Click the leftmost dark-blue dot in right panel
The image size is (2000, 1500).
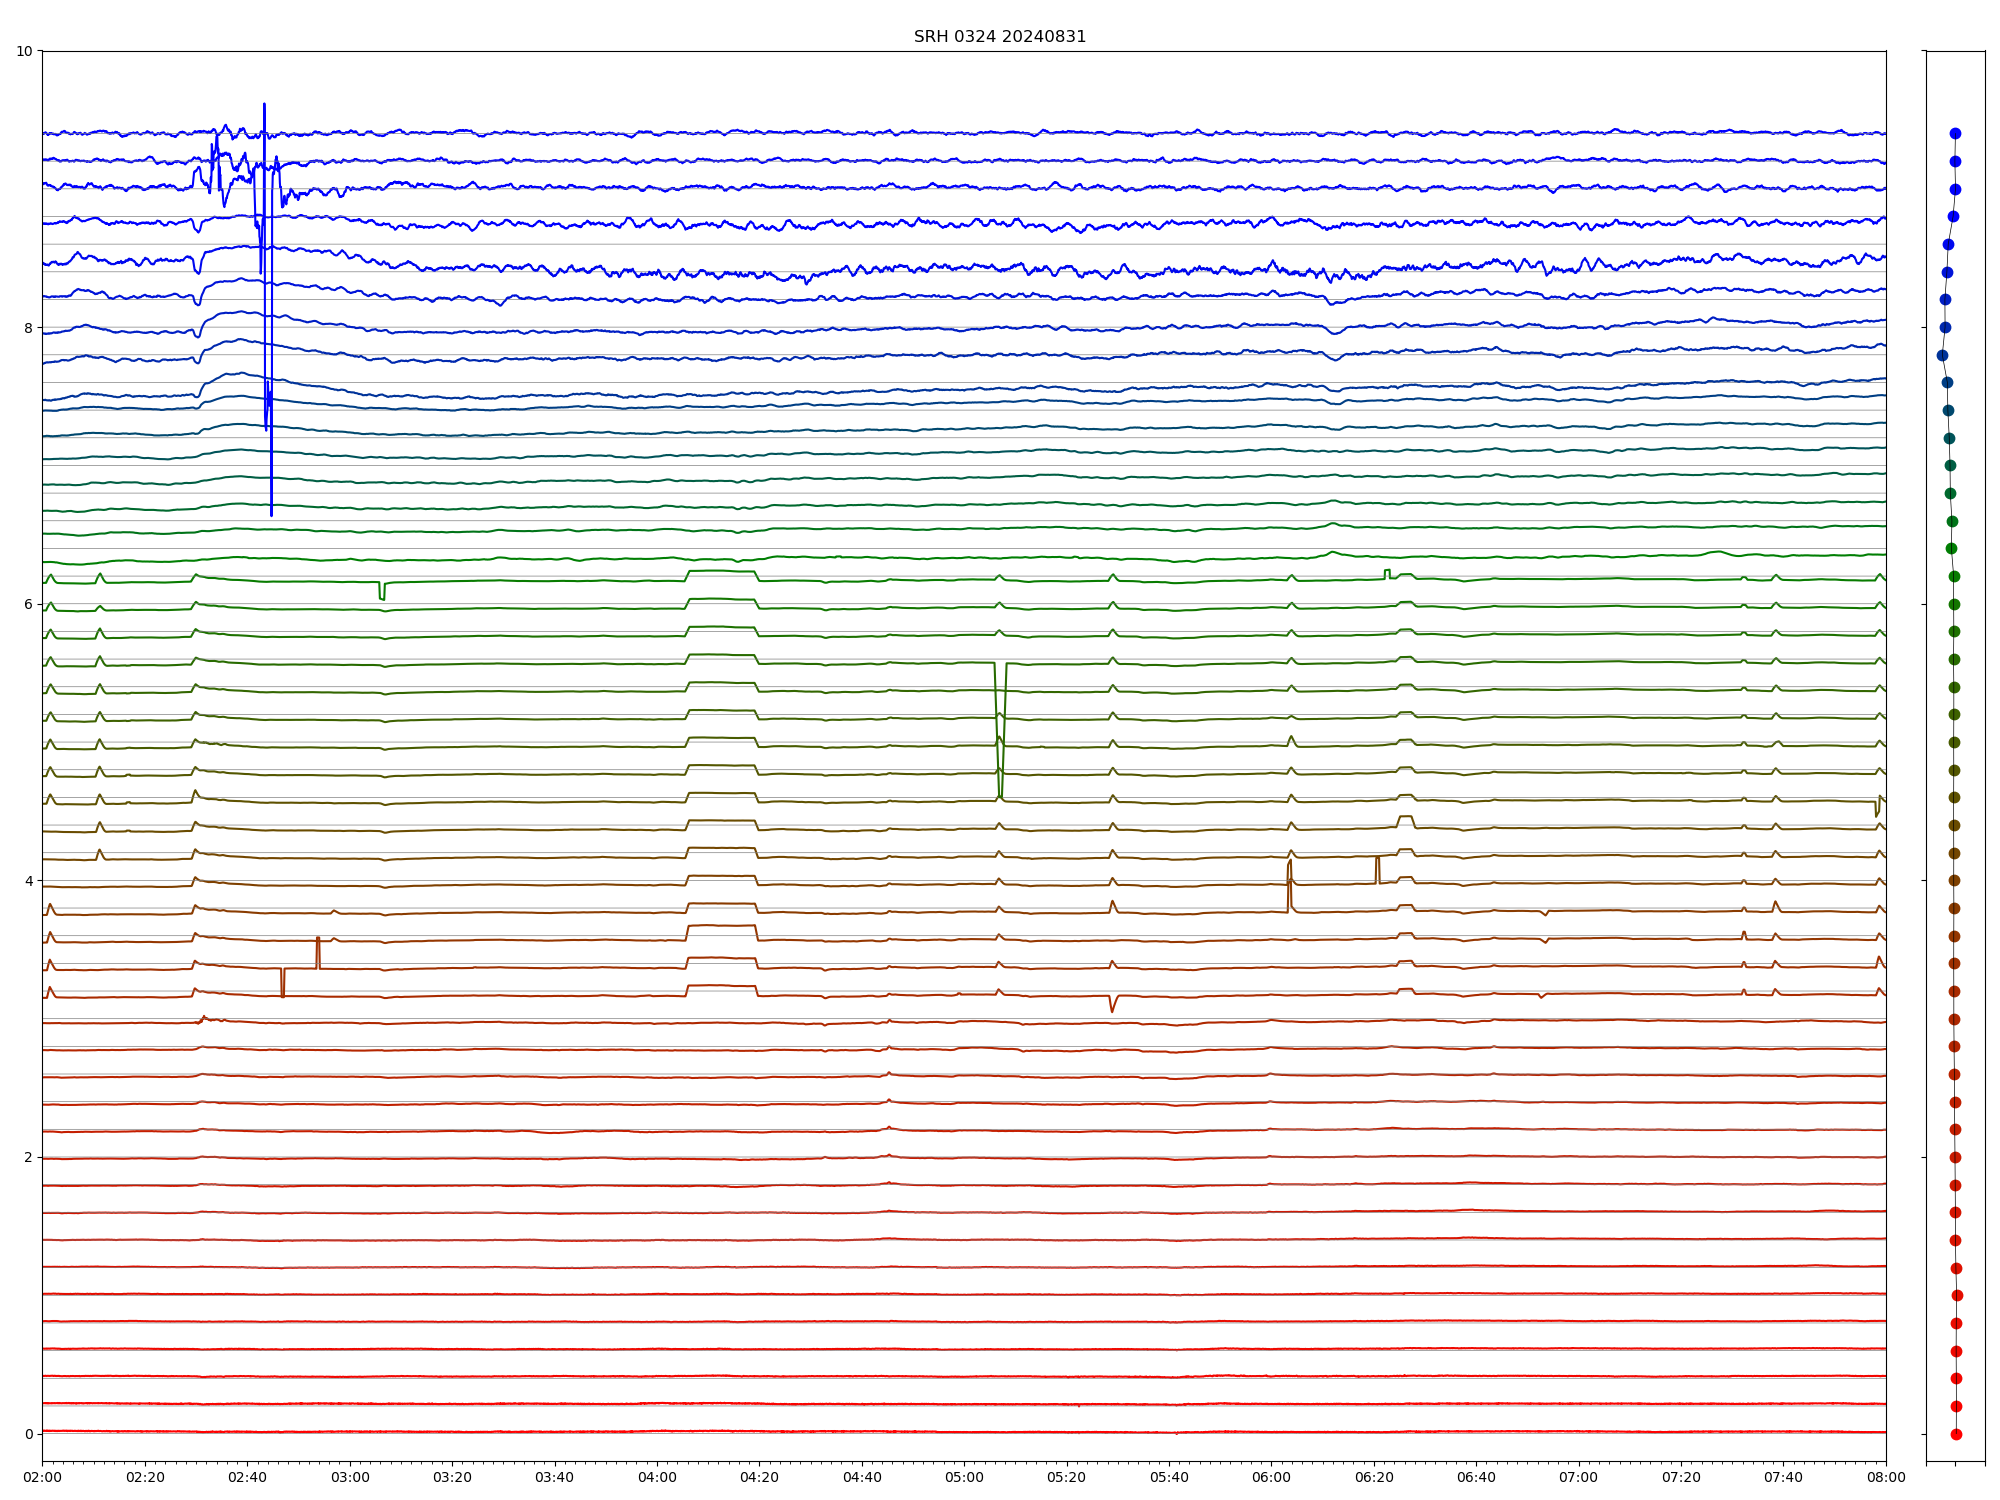click(1942, 355)
